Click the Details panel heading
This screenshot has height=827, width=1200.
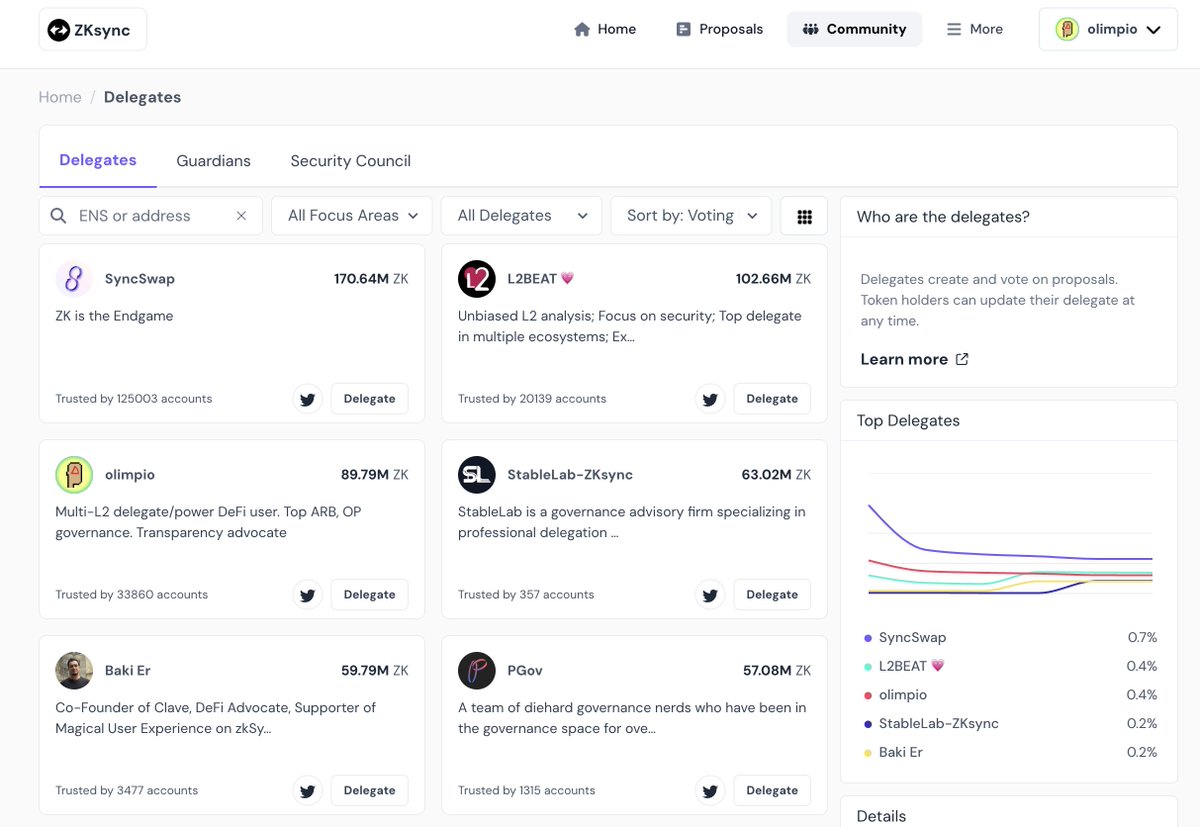(881, 816)
